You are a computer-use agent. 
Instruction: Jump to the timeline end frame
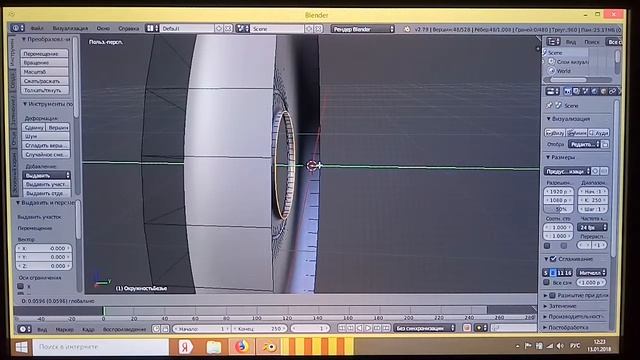(x=386, y=328)
